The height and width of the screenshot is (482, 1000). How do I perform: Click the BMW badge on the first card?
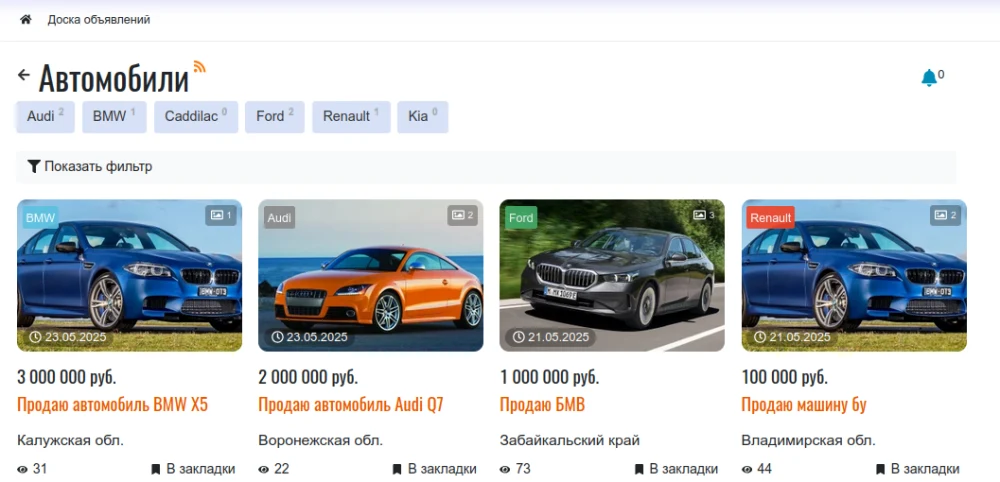(41, 217)
